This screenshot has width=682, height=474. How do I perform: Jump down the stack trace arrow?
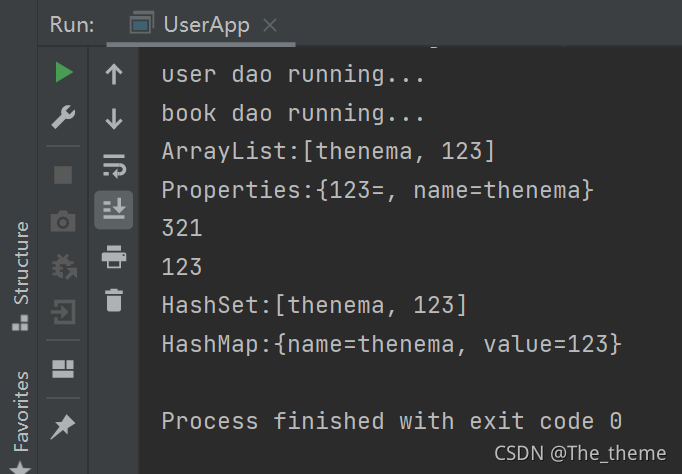(x=114, y=119)
